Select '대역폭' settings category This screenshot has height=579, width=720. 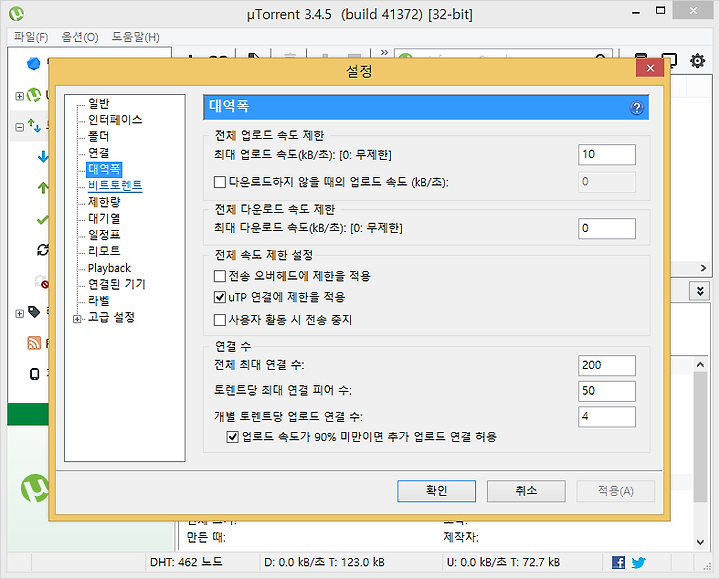click(104, 169)
